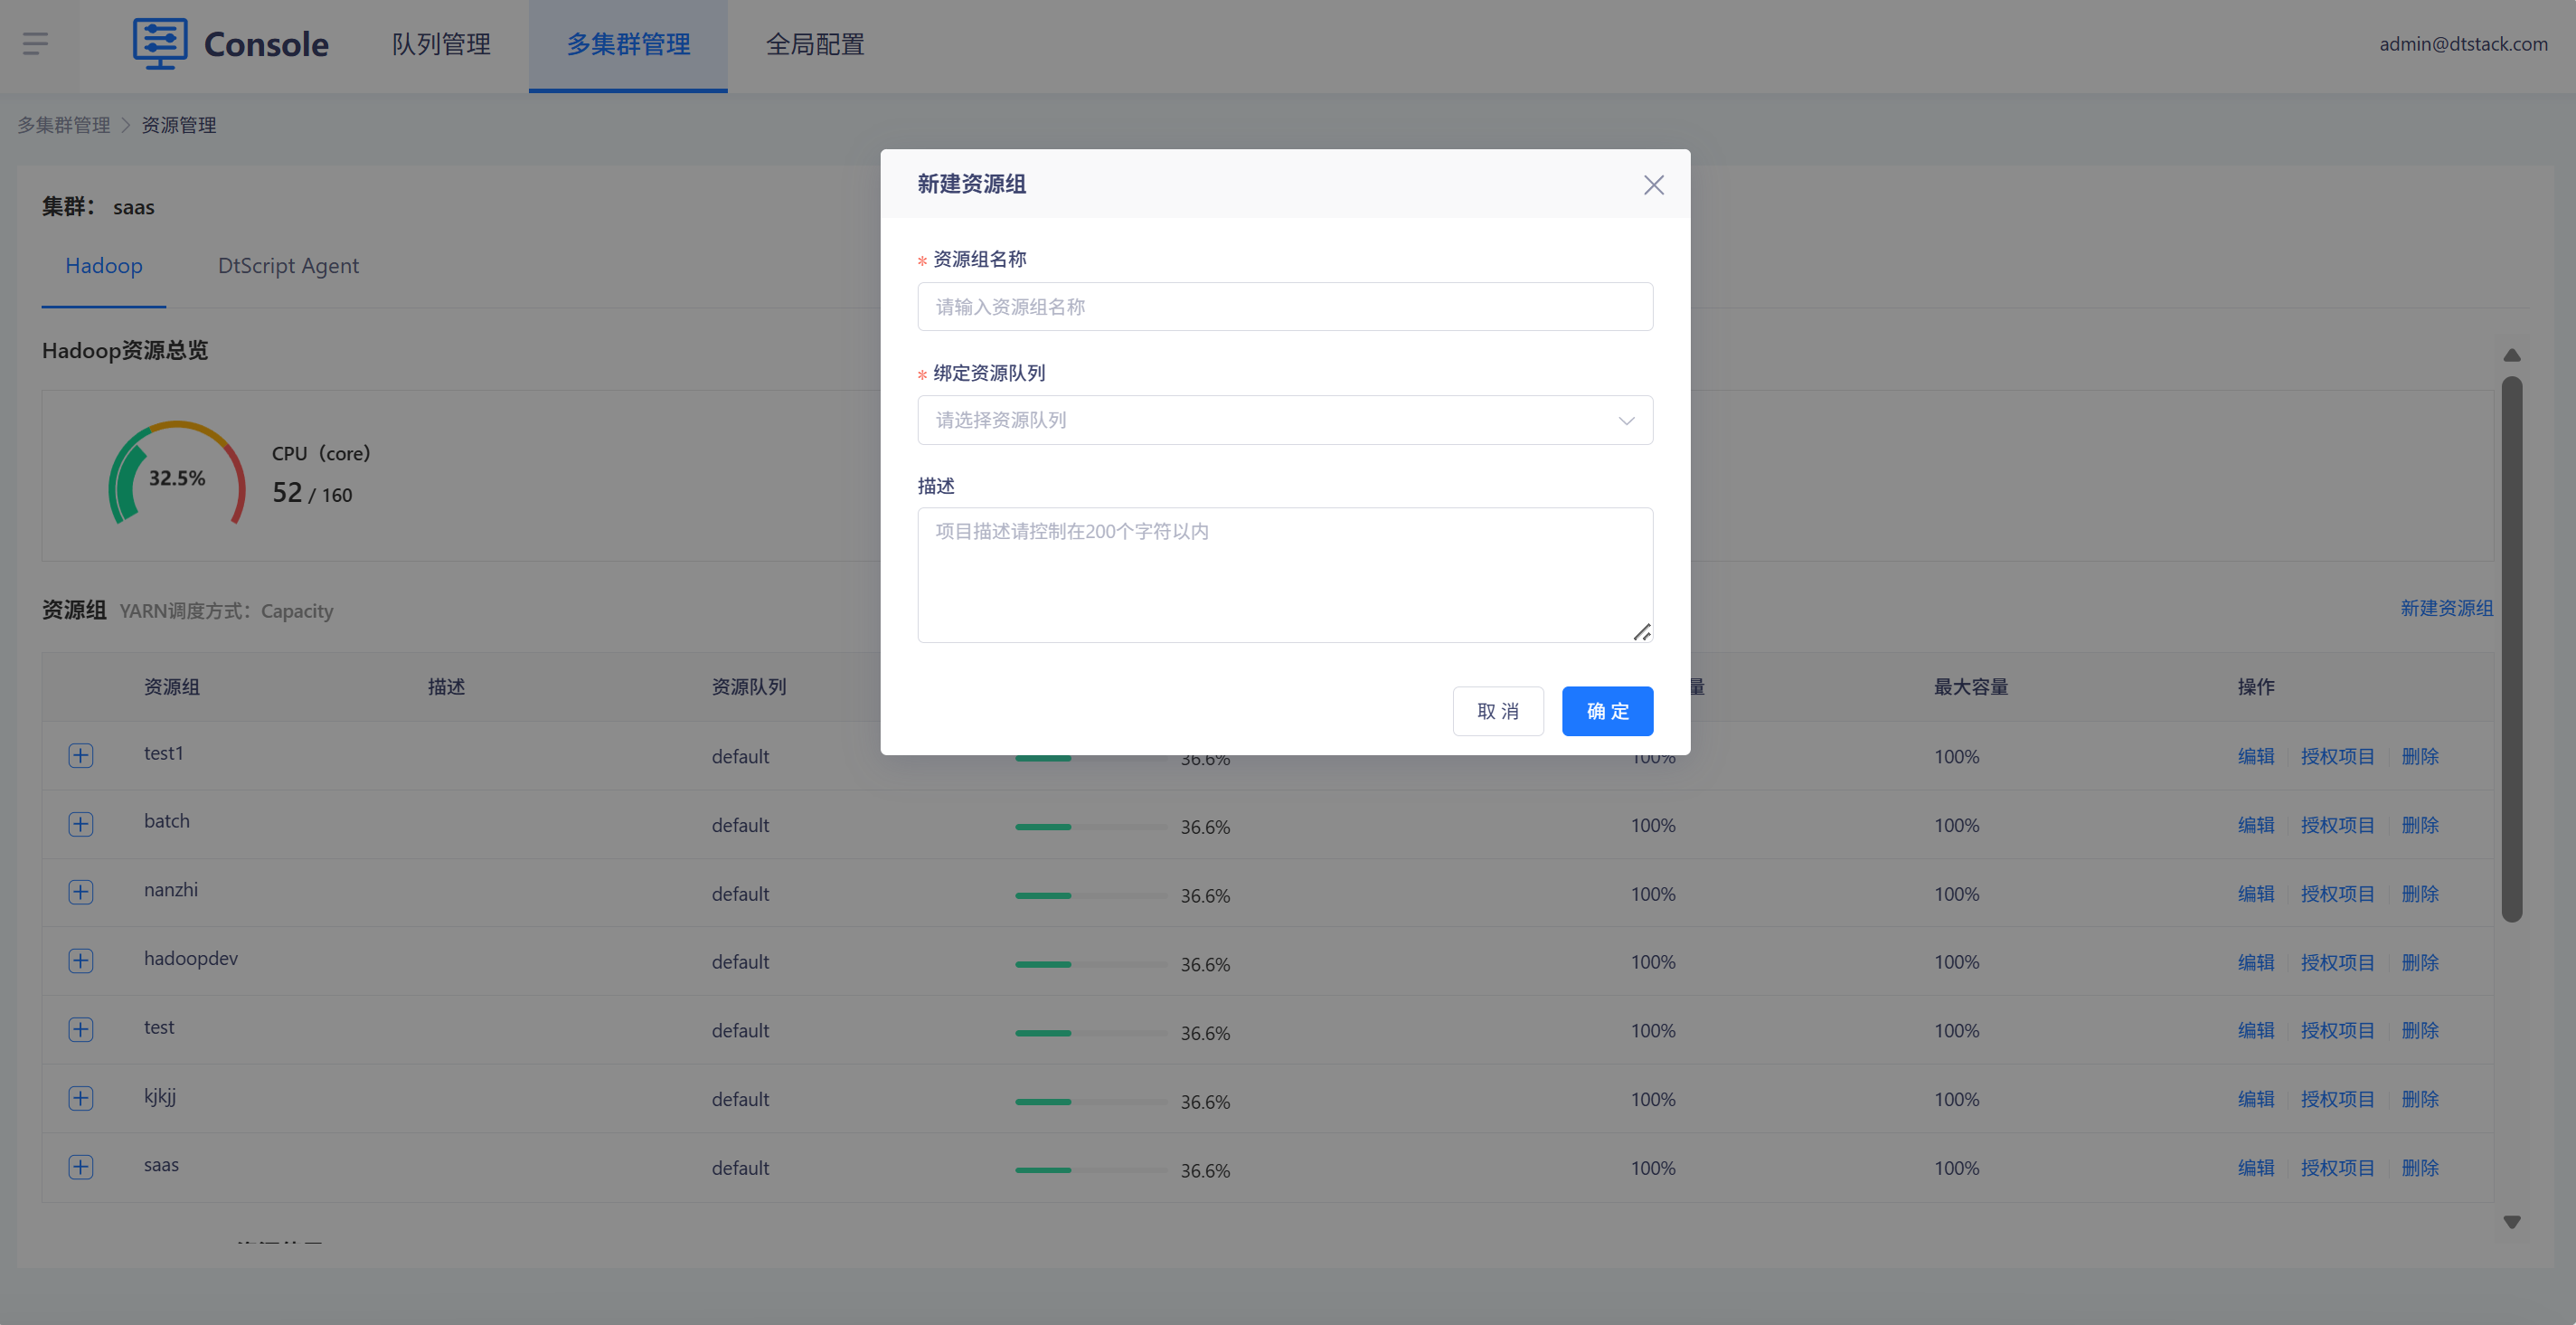Click the 52 / 160 CPU core value
Viewport: 2576px width, 1325px height.
312,493
